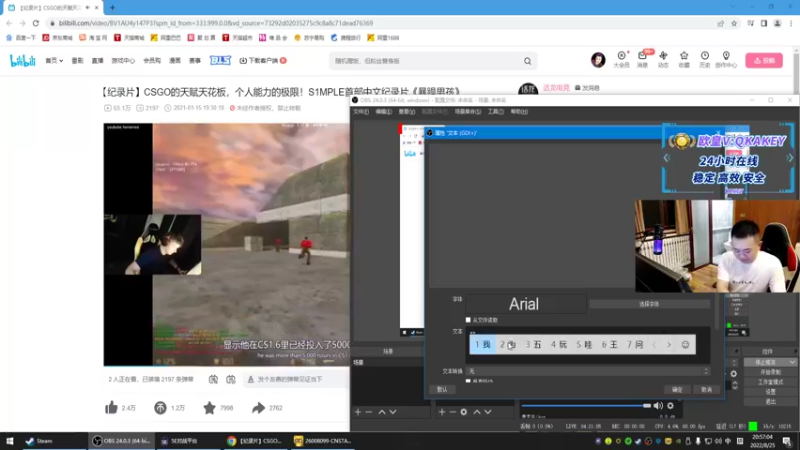
Task: Open audio settings gear in OBS mixer
Action: coord(670,406)
